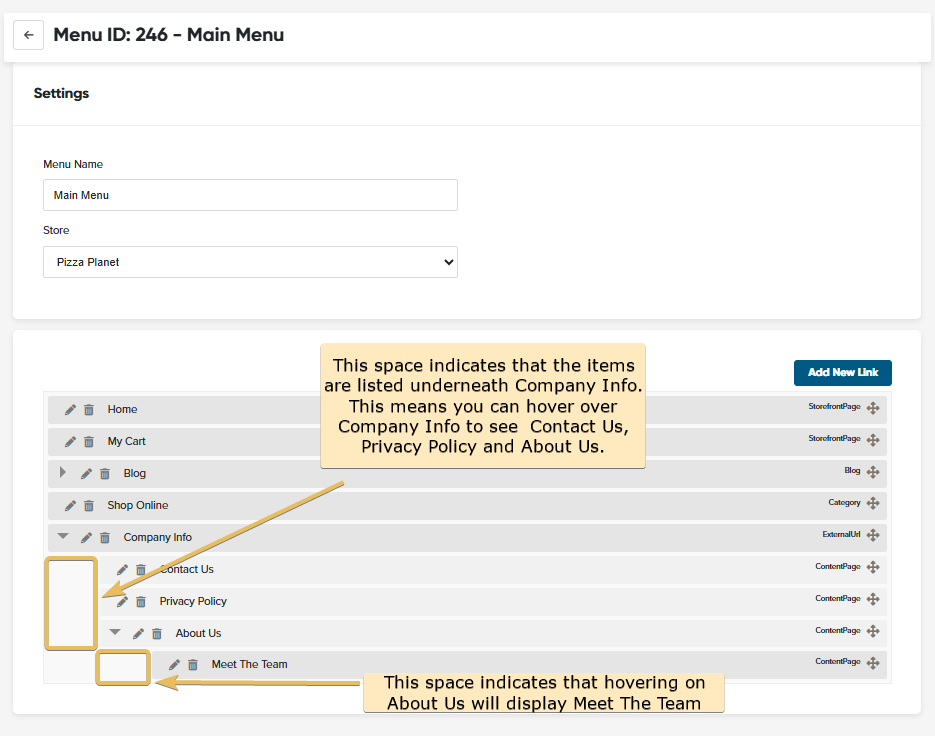
Task: Click drag handle for Meet The Team
Action: 873,664
